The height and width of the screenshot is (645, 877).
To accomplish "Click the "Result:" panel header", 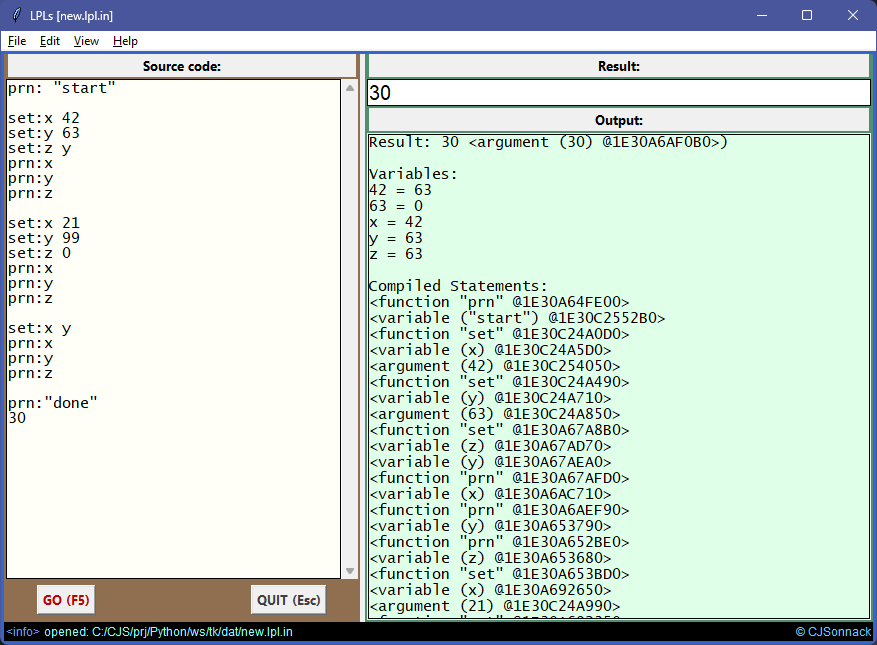I will point(618,66).
